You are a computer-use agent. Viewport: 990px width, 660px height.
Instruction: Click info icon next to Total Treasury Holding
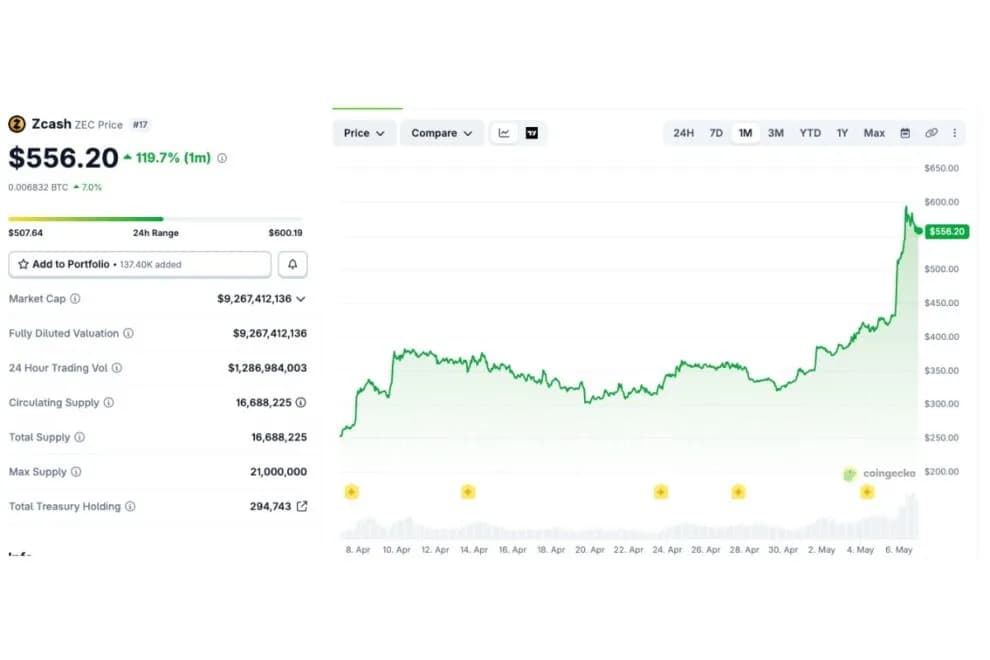pos(130,506)
